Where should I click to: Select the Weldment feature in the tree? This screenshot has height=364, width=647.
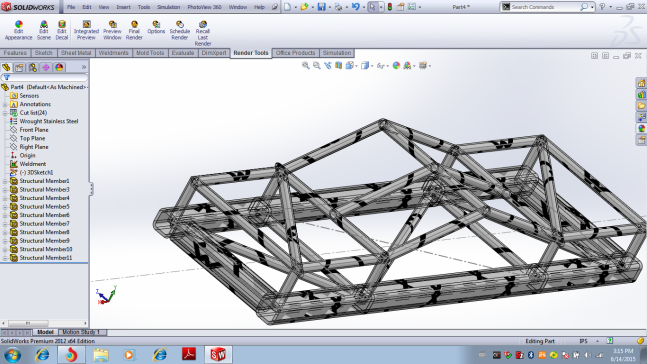[33, 164]
